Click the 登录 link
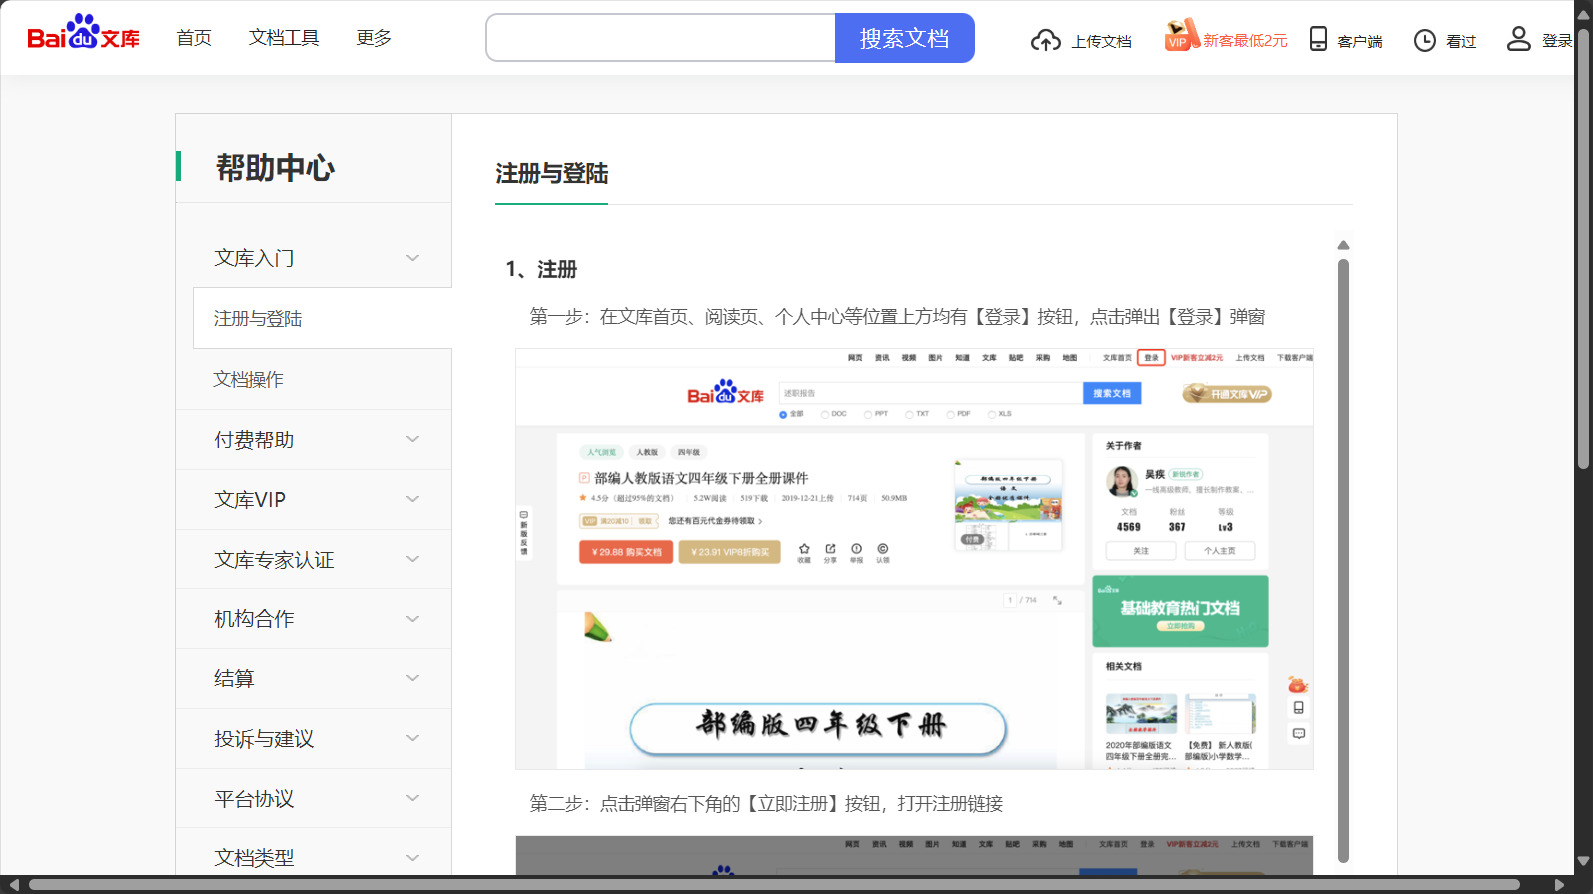1593x894 pixels. (1557, 41)
